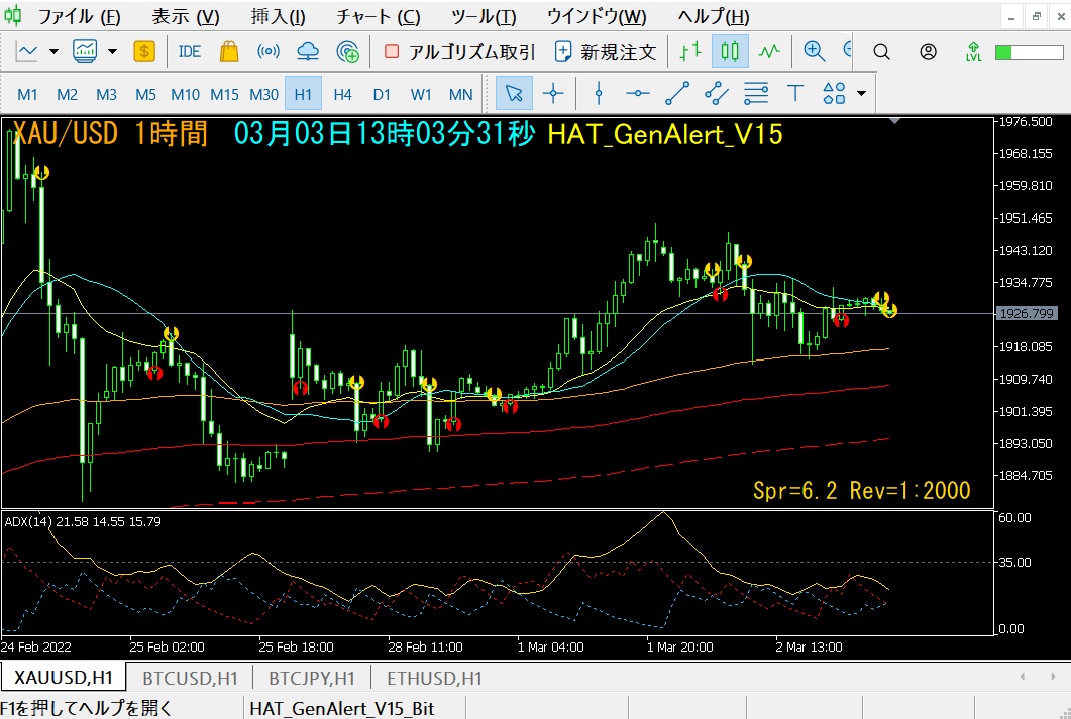Open the search magnifier

click(x=881, y=52)
